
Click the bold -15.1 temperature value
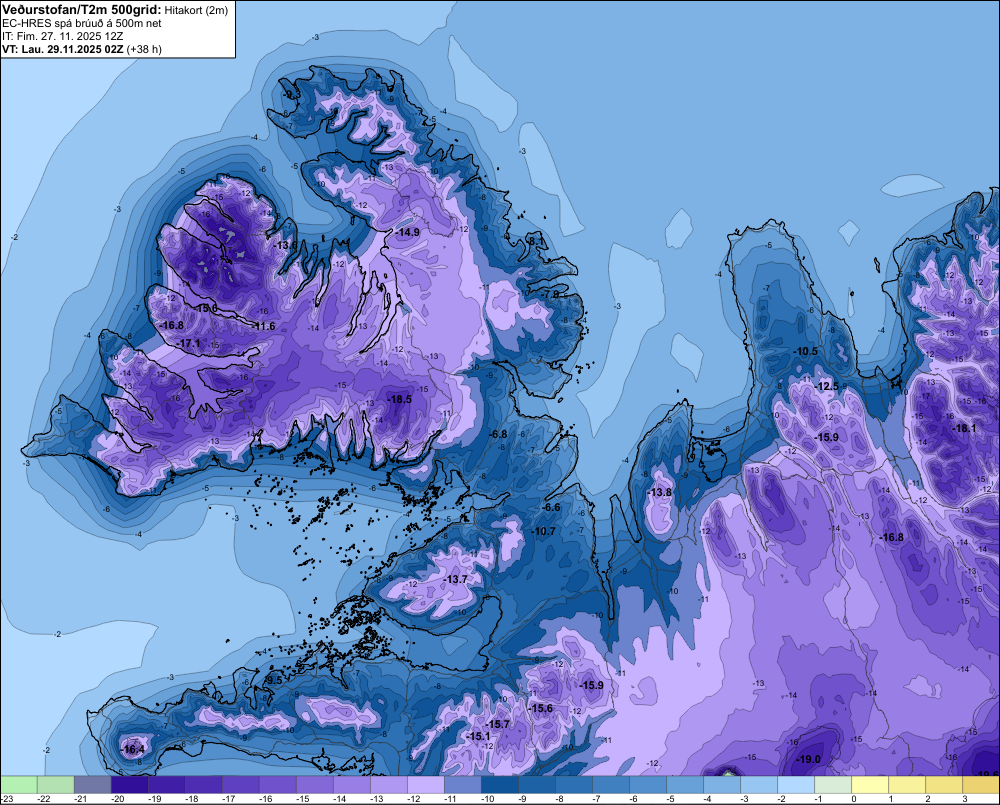click(x=477, y=736)
